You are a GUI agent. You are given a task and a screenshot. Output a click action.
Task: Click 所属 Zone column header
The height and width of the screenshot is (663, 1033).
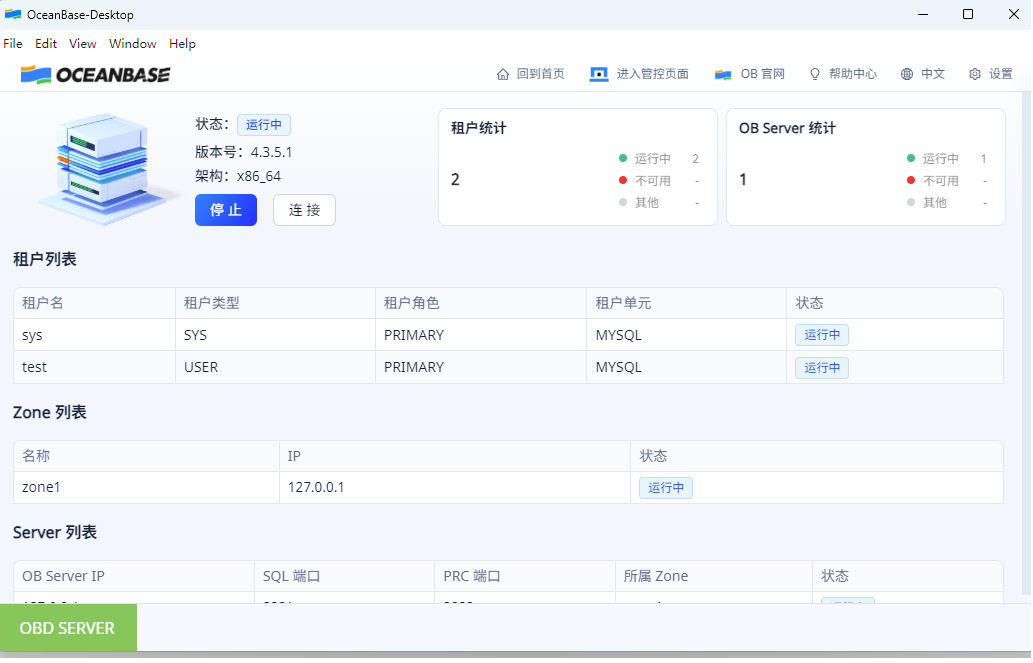[x=713, y=576]
